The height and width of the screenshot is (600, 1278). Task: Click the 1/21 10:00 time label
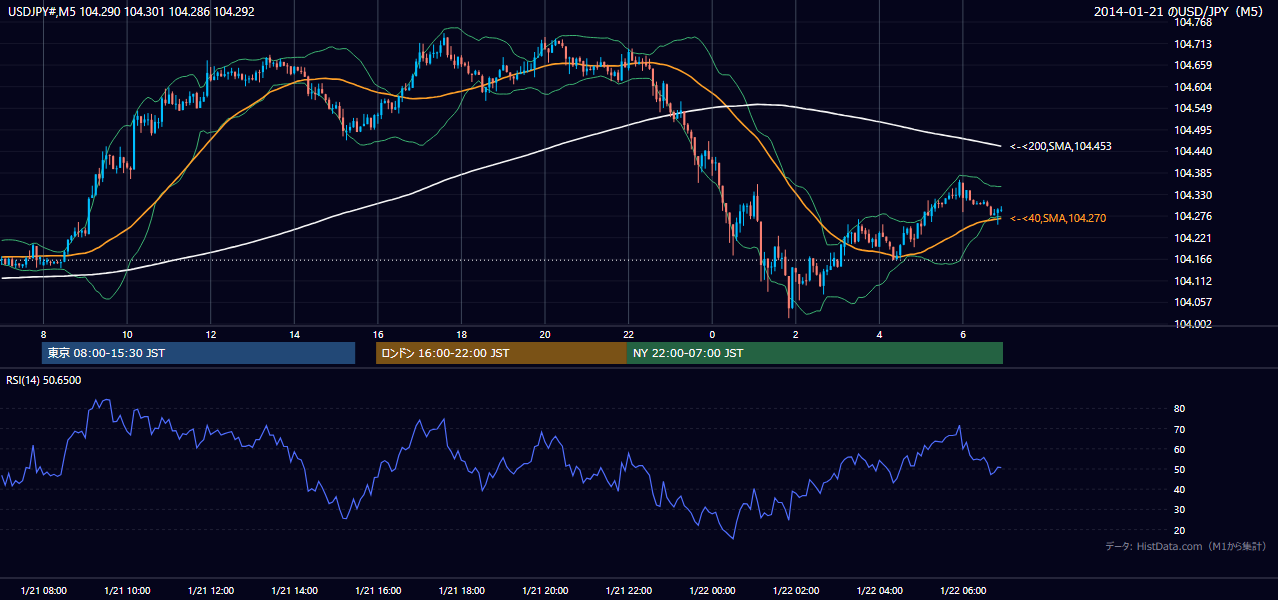[127, 591]
